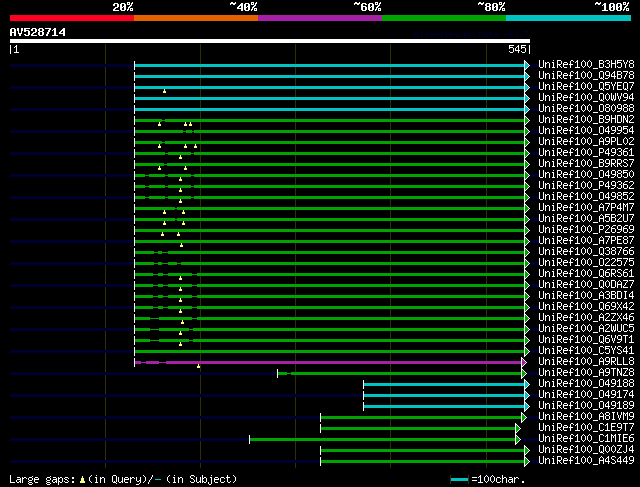
Task: Select the UniRef100_A7P4M7 label
Action: tap(586, 208)
